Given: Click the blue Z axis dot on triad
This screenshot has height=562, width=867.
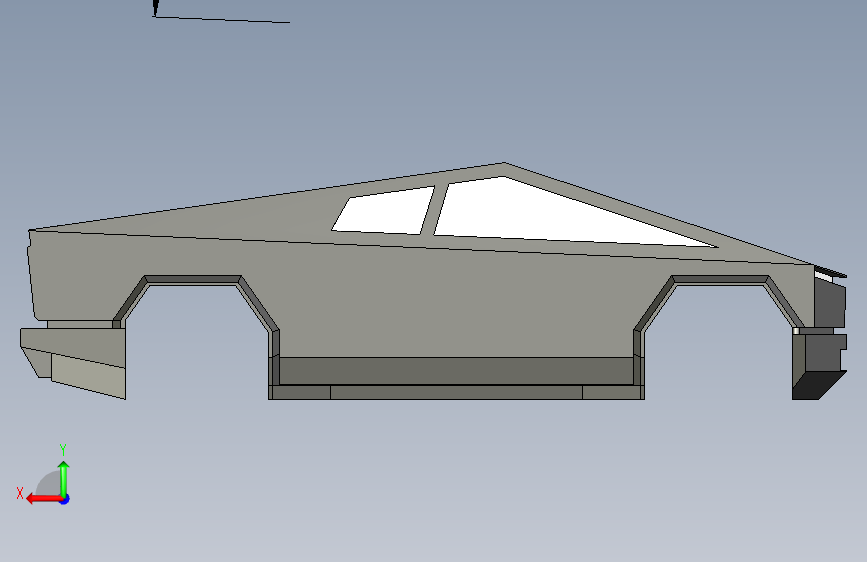Looking at the screenshot, I should pyautogui.click(x=65, y=499).
